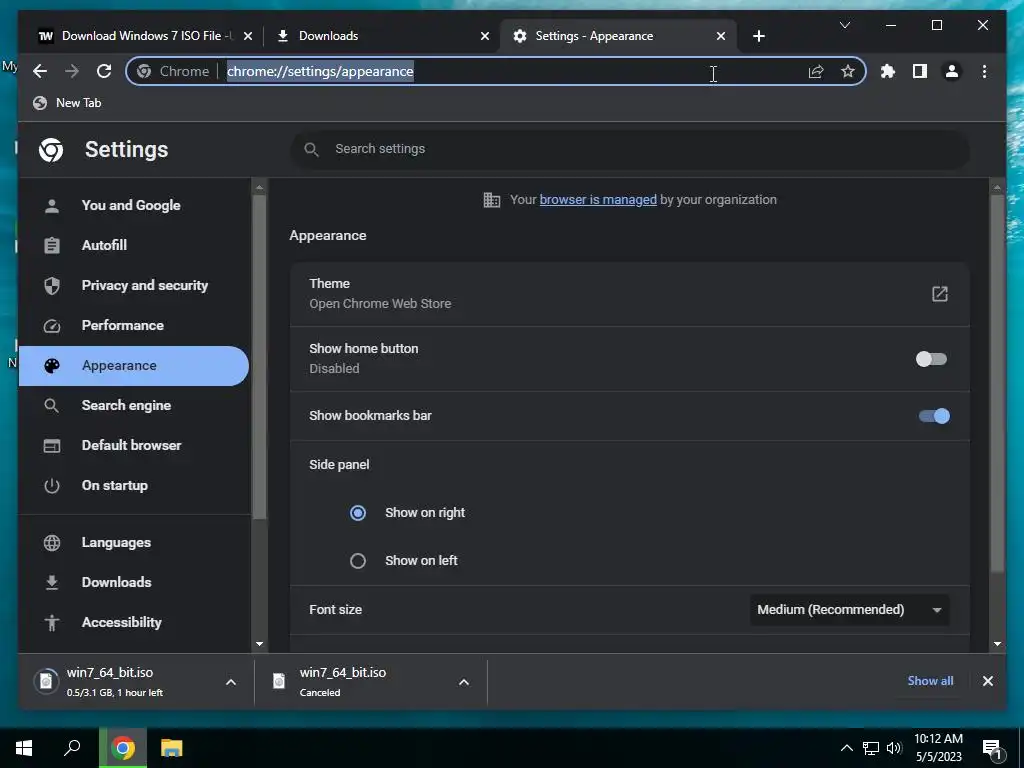
Task: Toggle the Show bookmarks bar switch
Action: [934, 416]
